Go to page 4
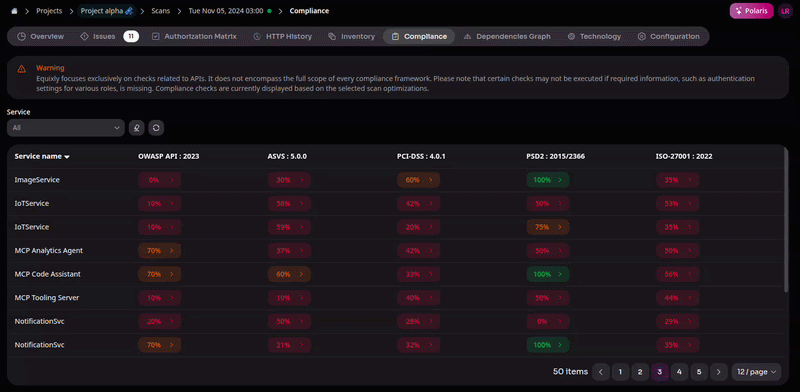Image resolution: width=800 pixels, height=392 pixels. (x=679, y=372)
